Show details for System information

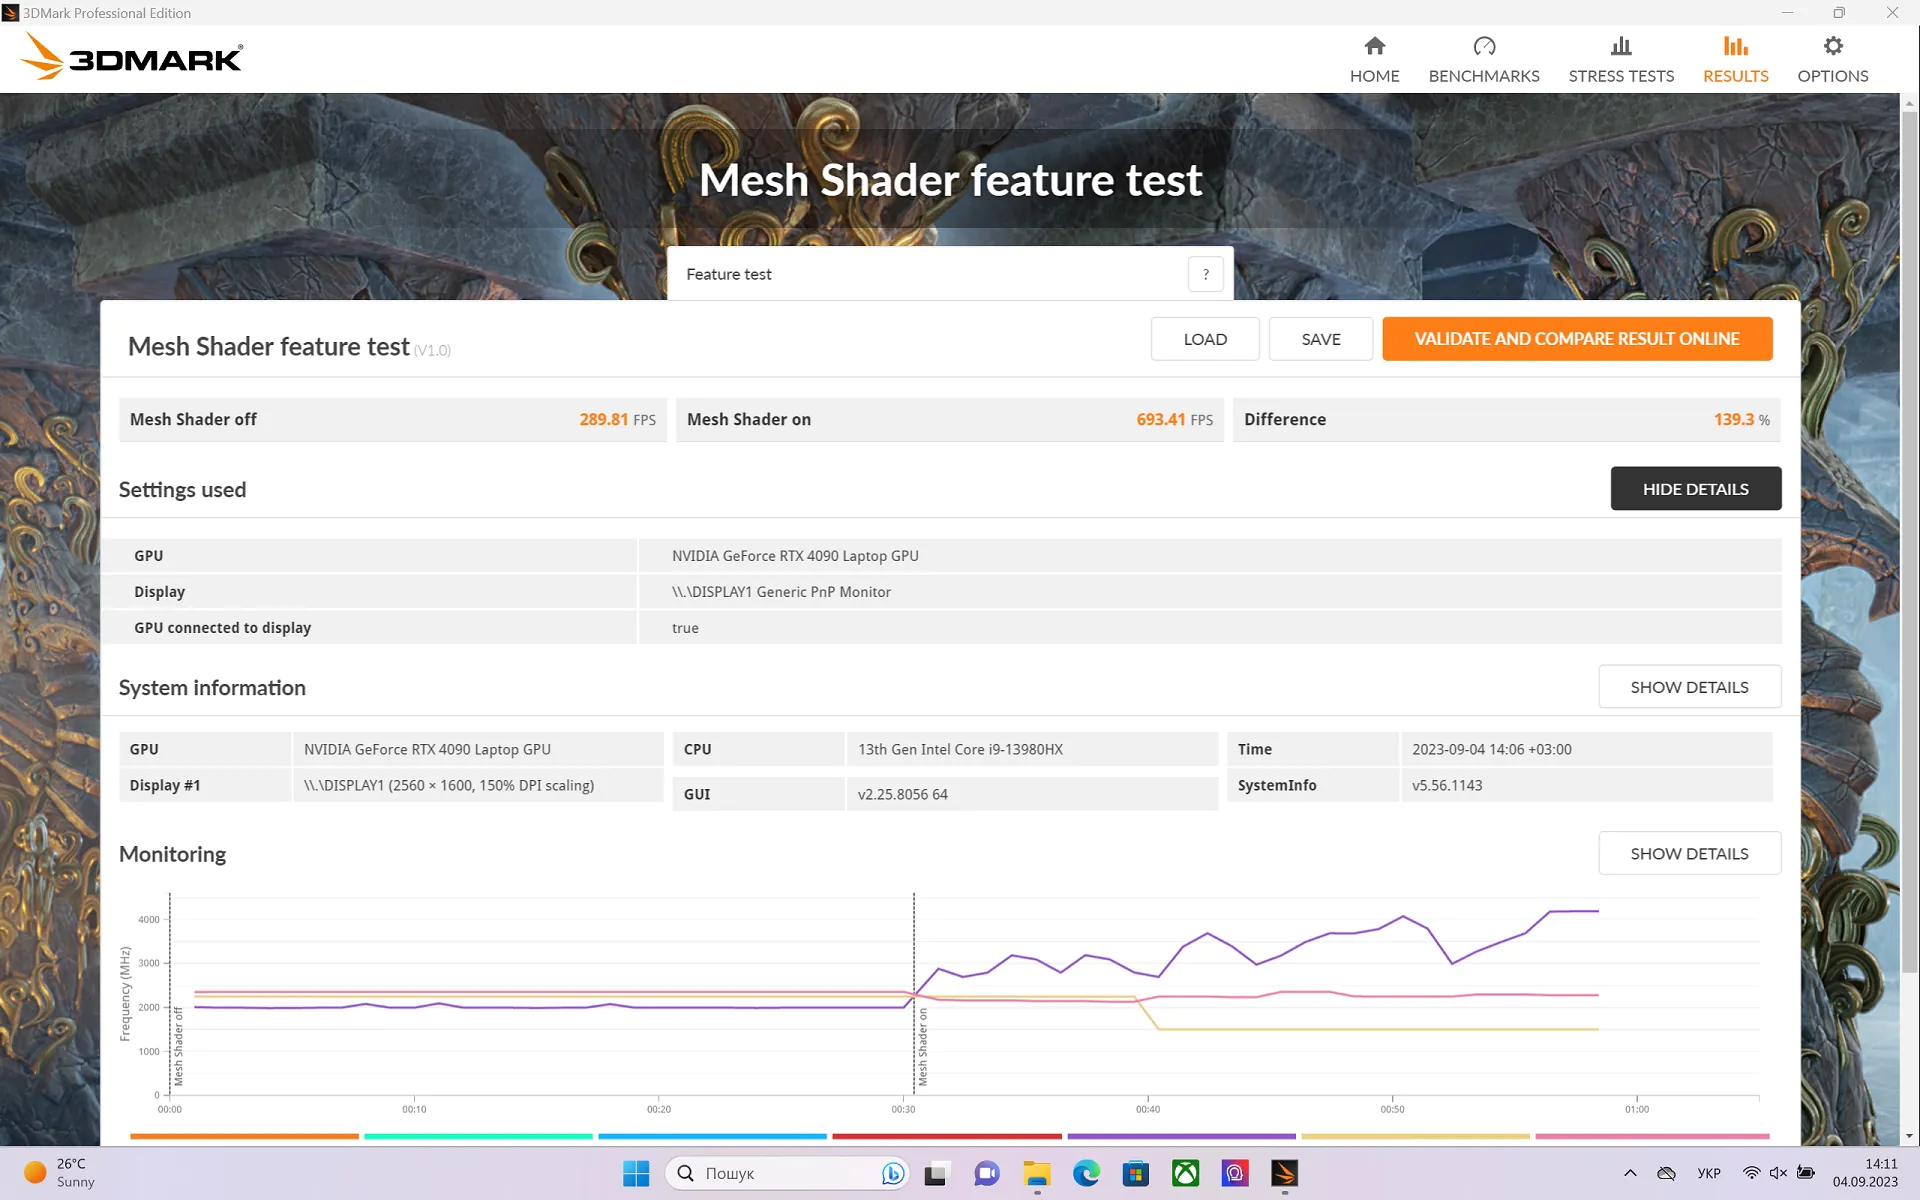1689,687
